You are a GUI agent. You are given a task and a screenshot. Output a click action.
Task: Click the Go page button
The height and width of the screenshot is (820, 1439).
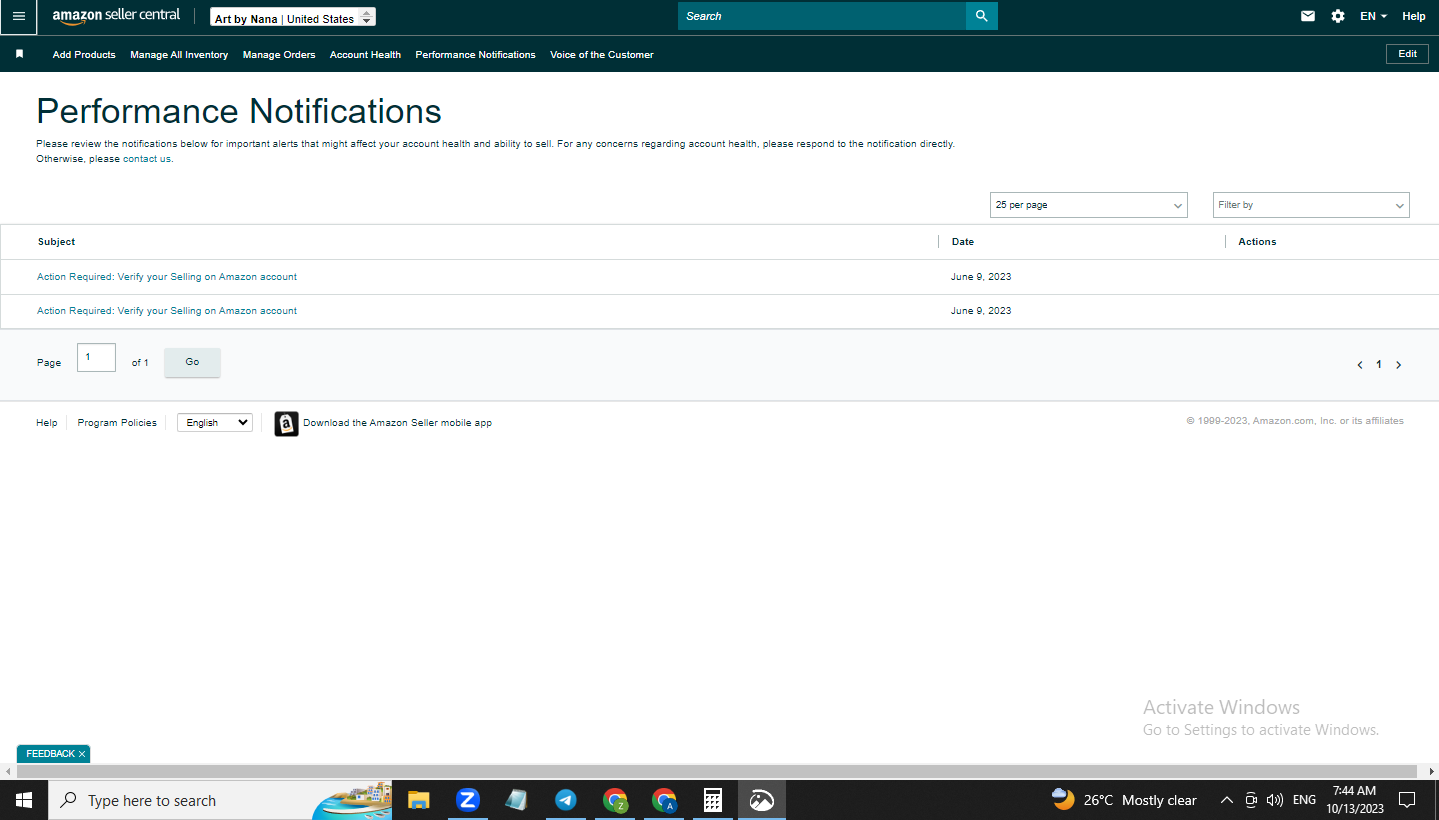point(192,362)
